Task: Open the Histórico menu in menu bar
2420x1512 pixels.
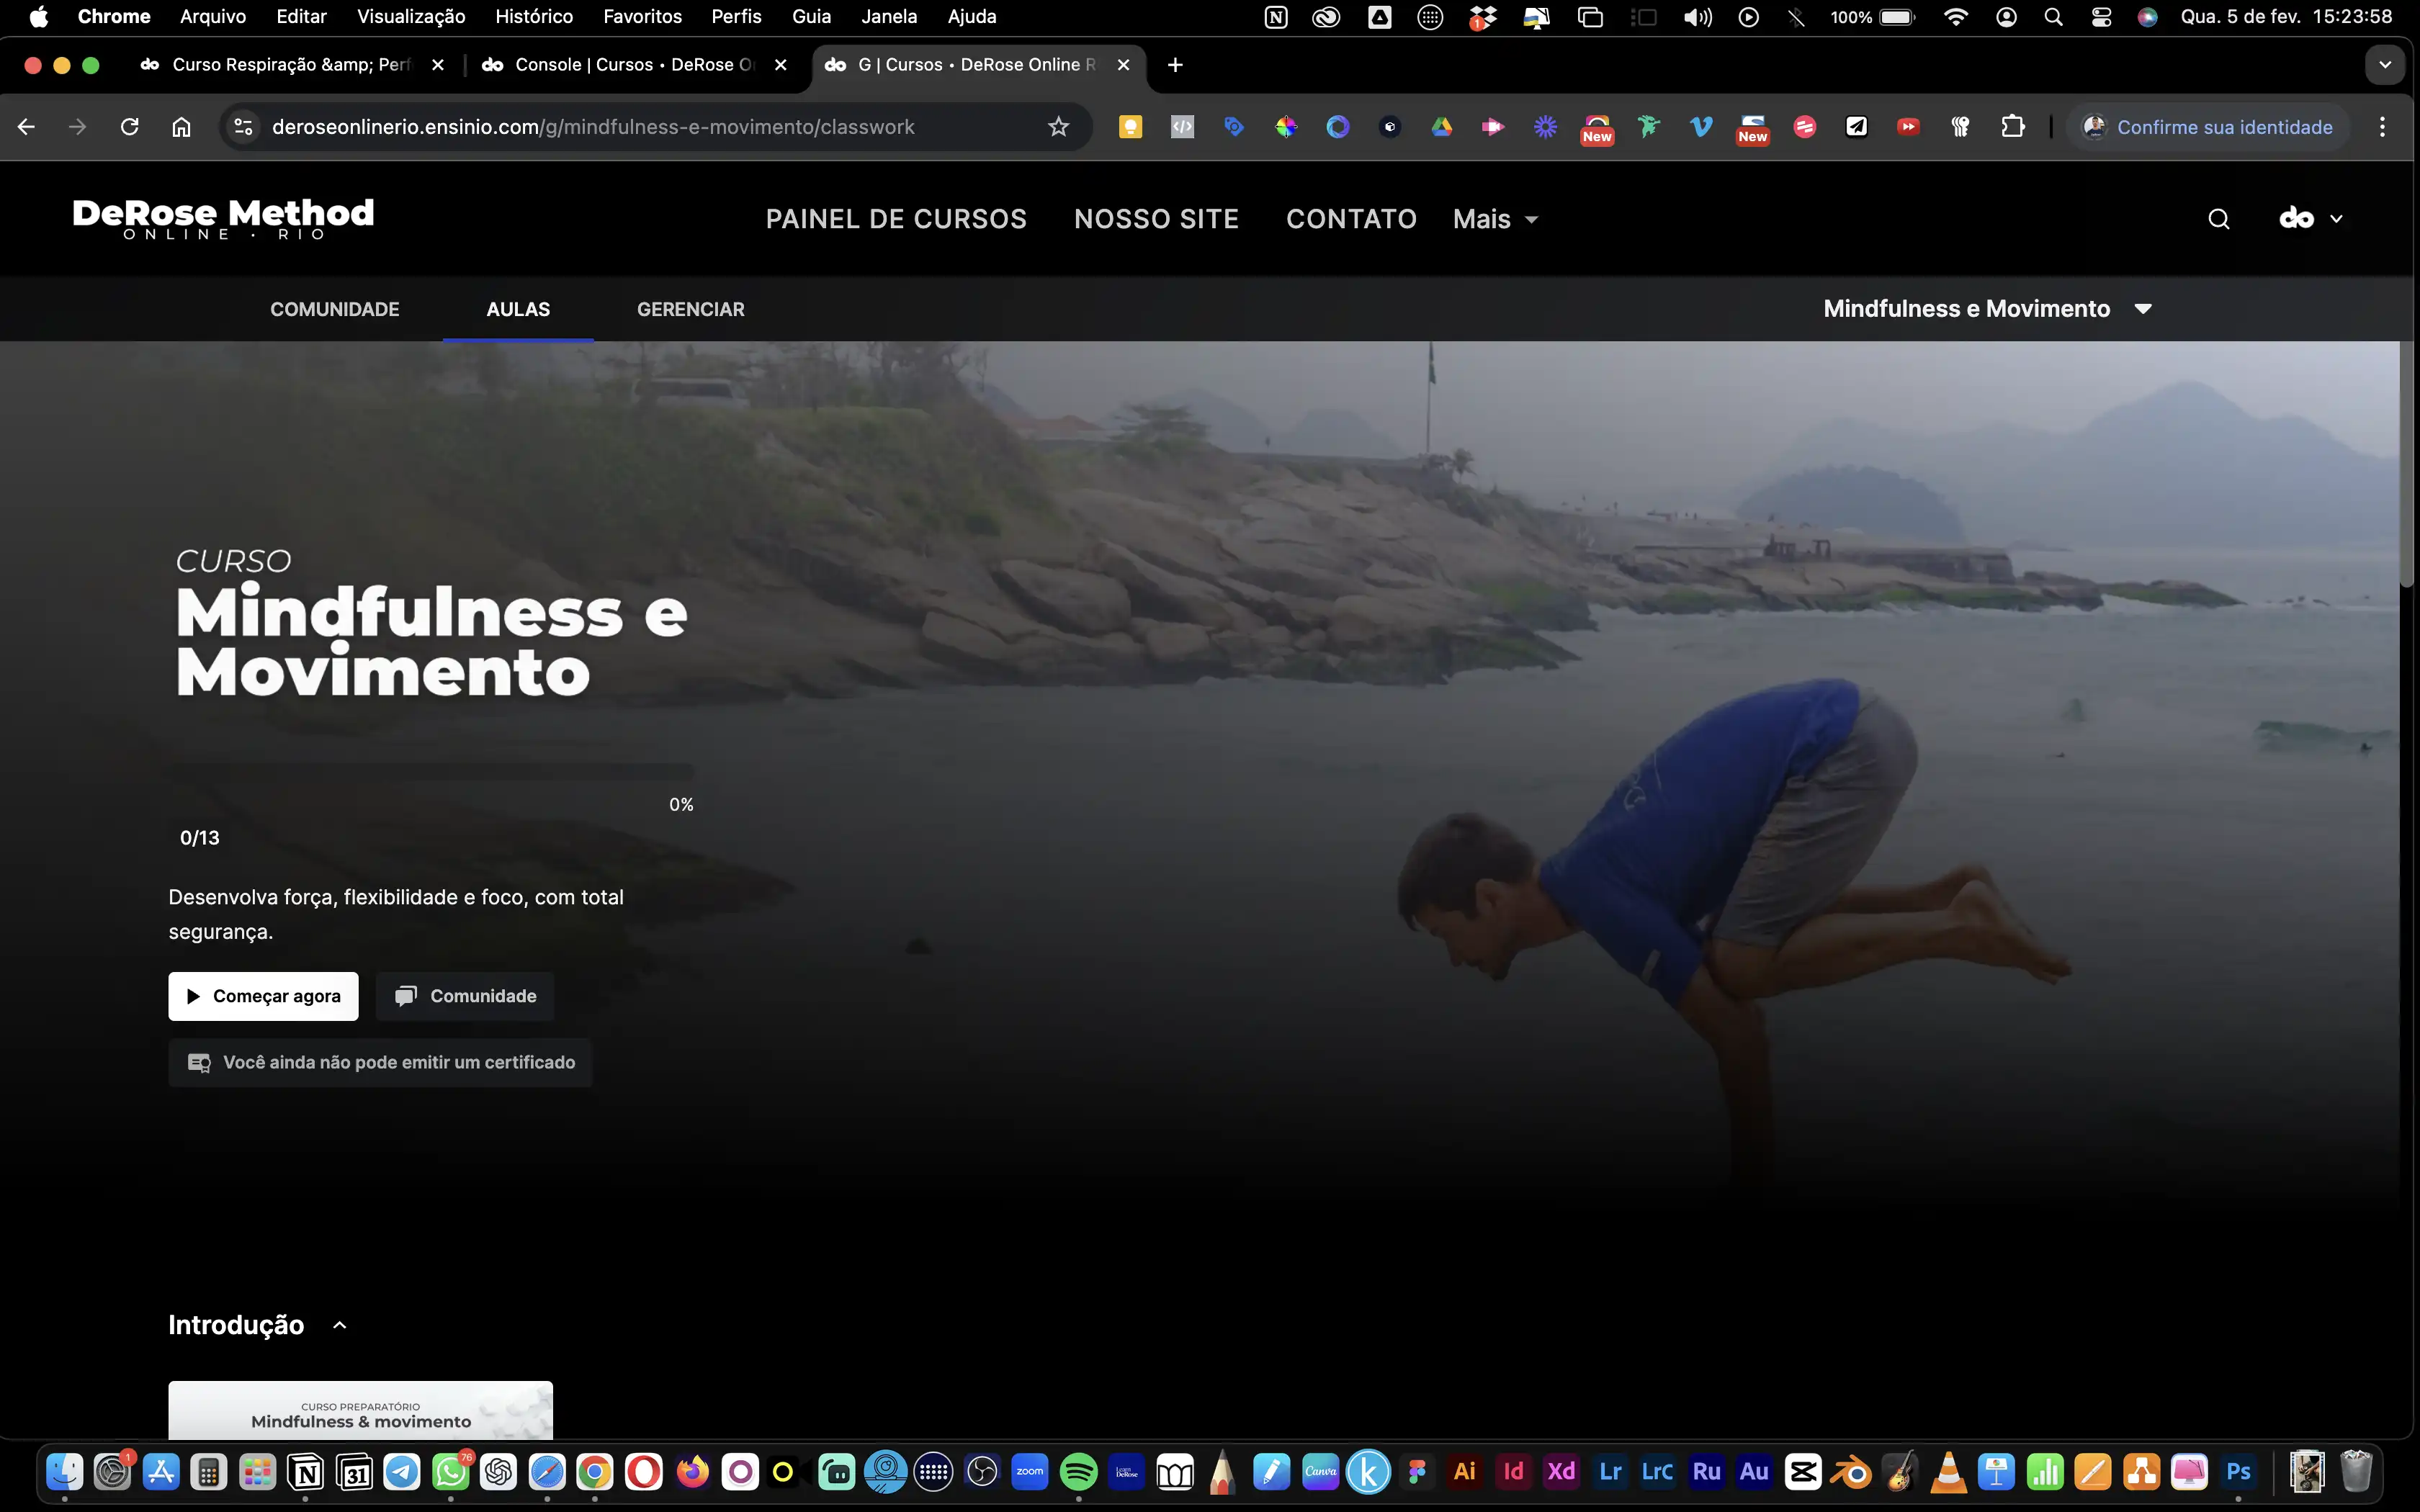Action: 534,16
